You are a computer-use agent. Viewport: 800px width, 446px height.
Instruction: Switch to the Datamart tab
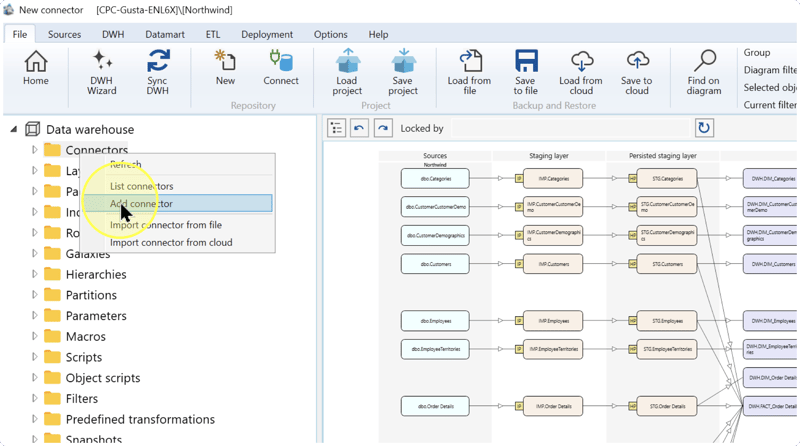click(x=165, y=34)
